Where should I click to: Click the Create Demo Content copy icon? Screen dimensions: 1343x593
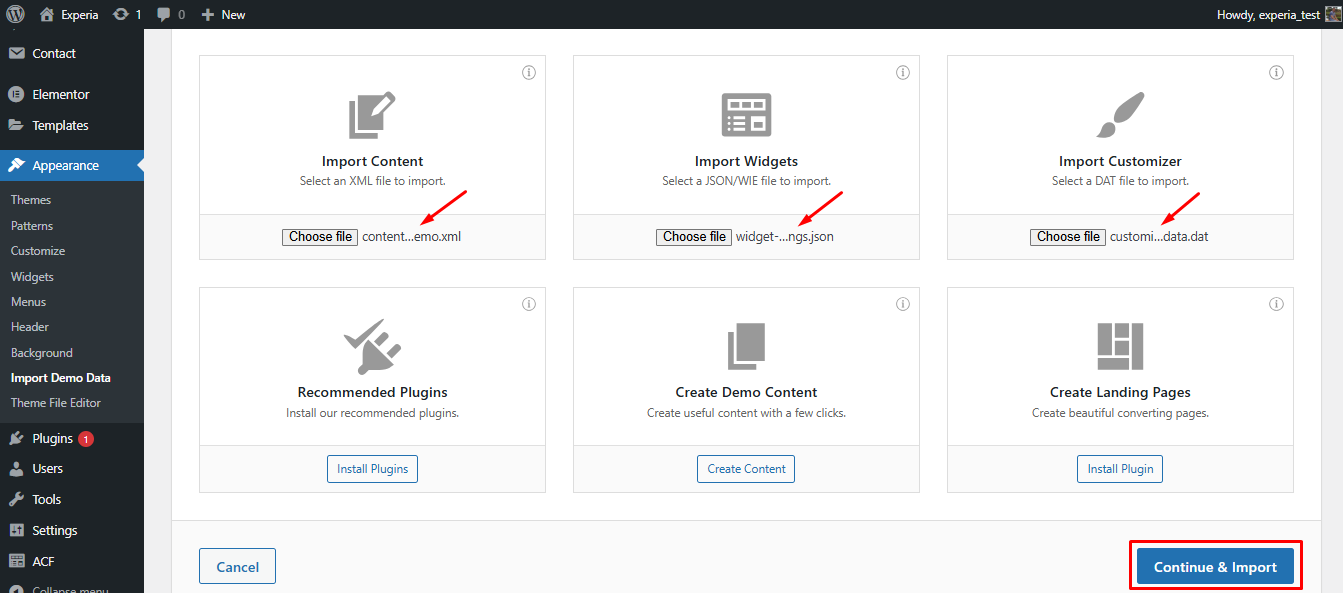pyautogui.click(x=747, y=346)
